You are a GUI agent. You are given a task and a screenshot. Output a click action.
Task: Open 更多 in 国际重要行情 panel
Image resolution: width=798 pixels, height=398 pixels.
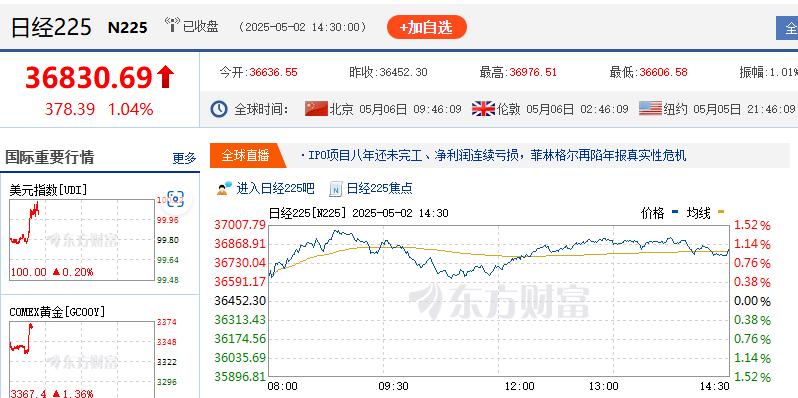184,158
